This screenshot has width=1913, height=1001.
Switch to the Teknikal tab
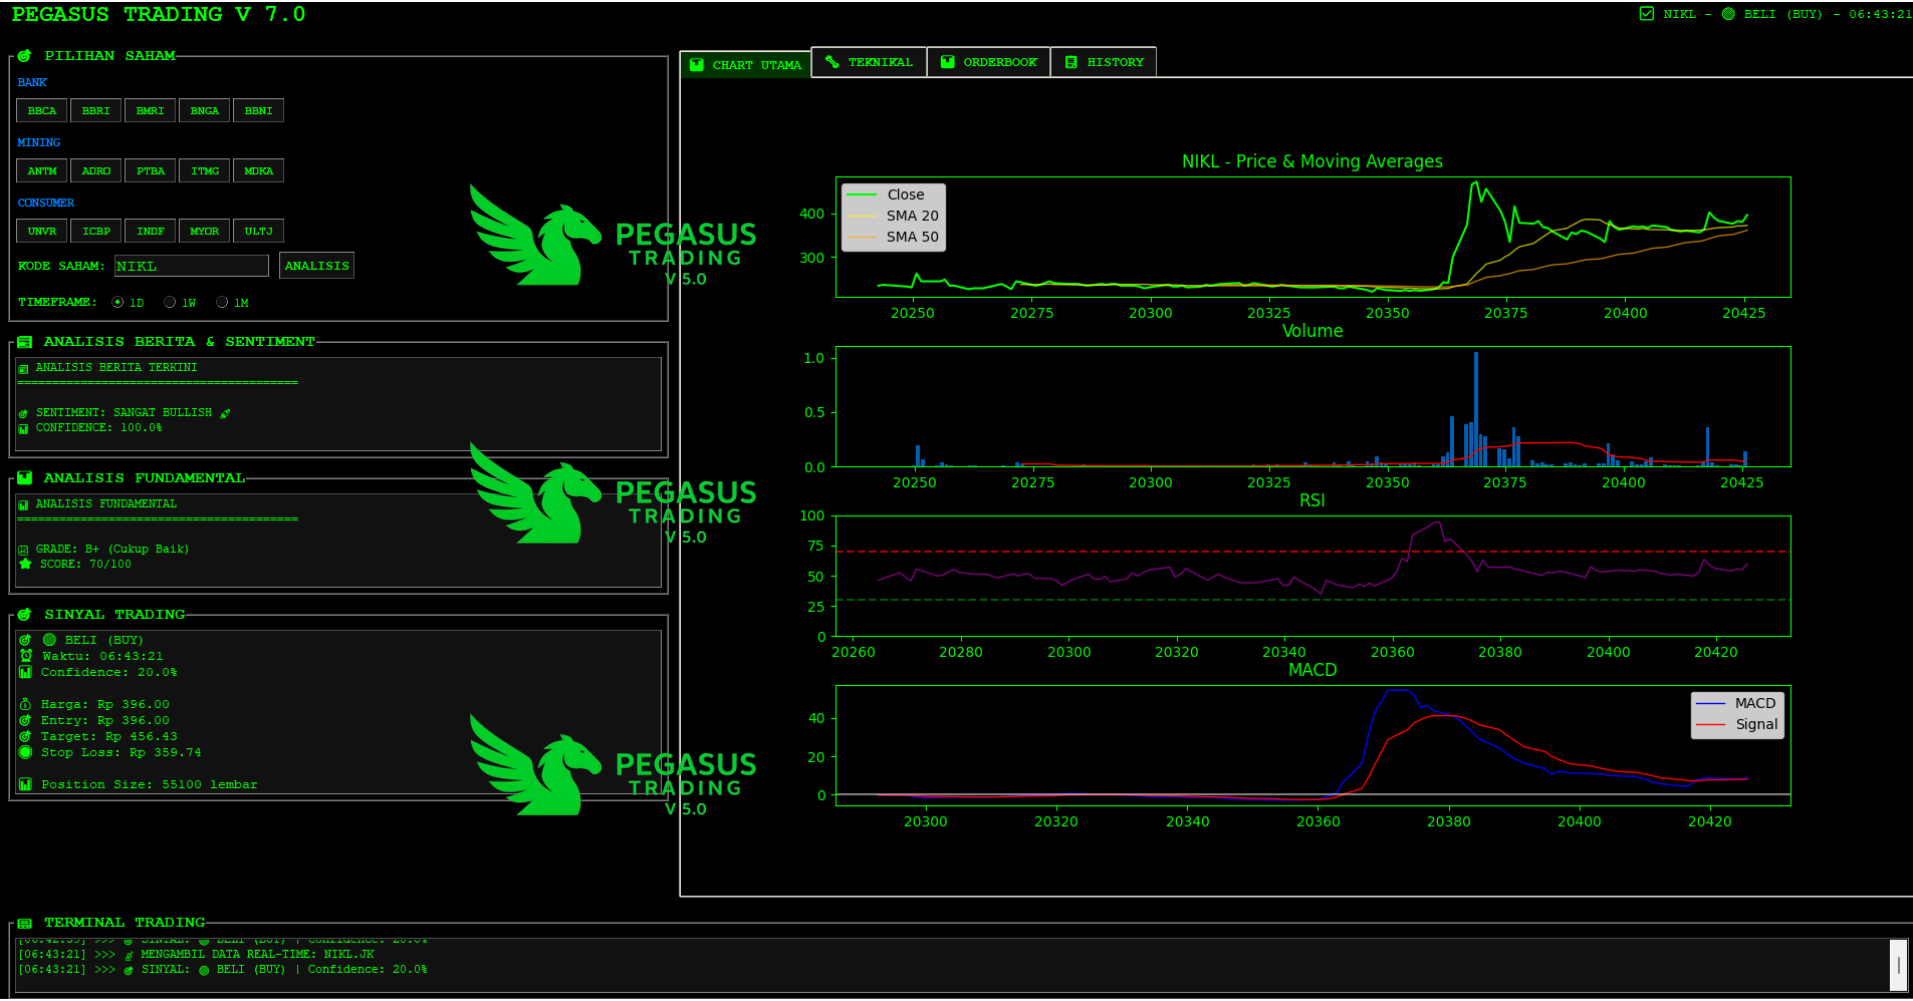click(x=868, y=62)
